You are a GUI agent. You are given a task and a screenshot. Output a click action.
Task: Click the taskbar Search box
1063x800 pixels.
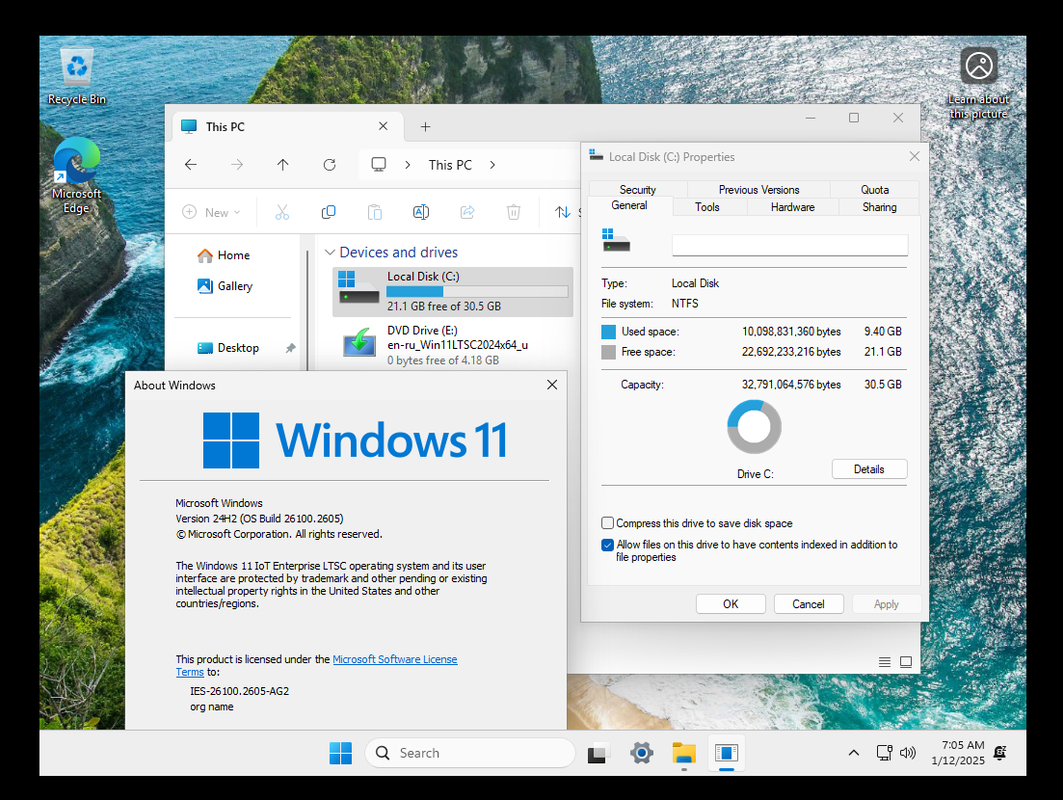coord(470,753)
